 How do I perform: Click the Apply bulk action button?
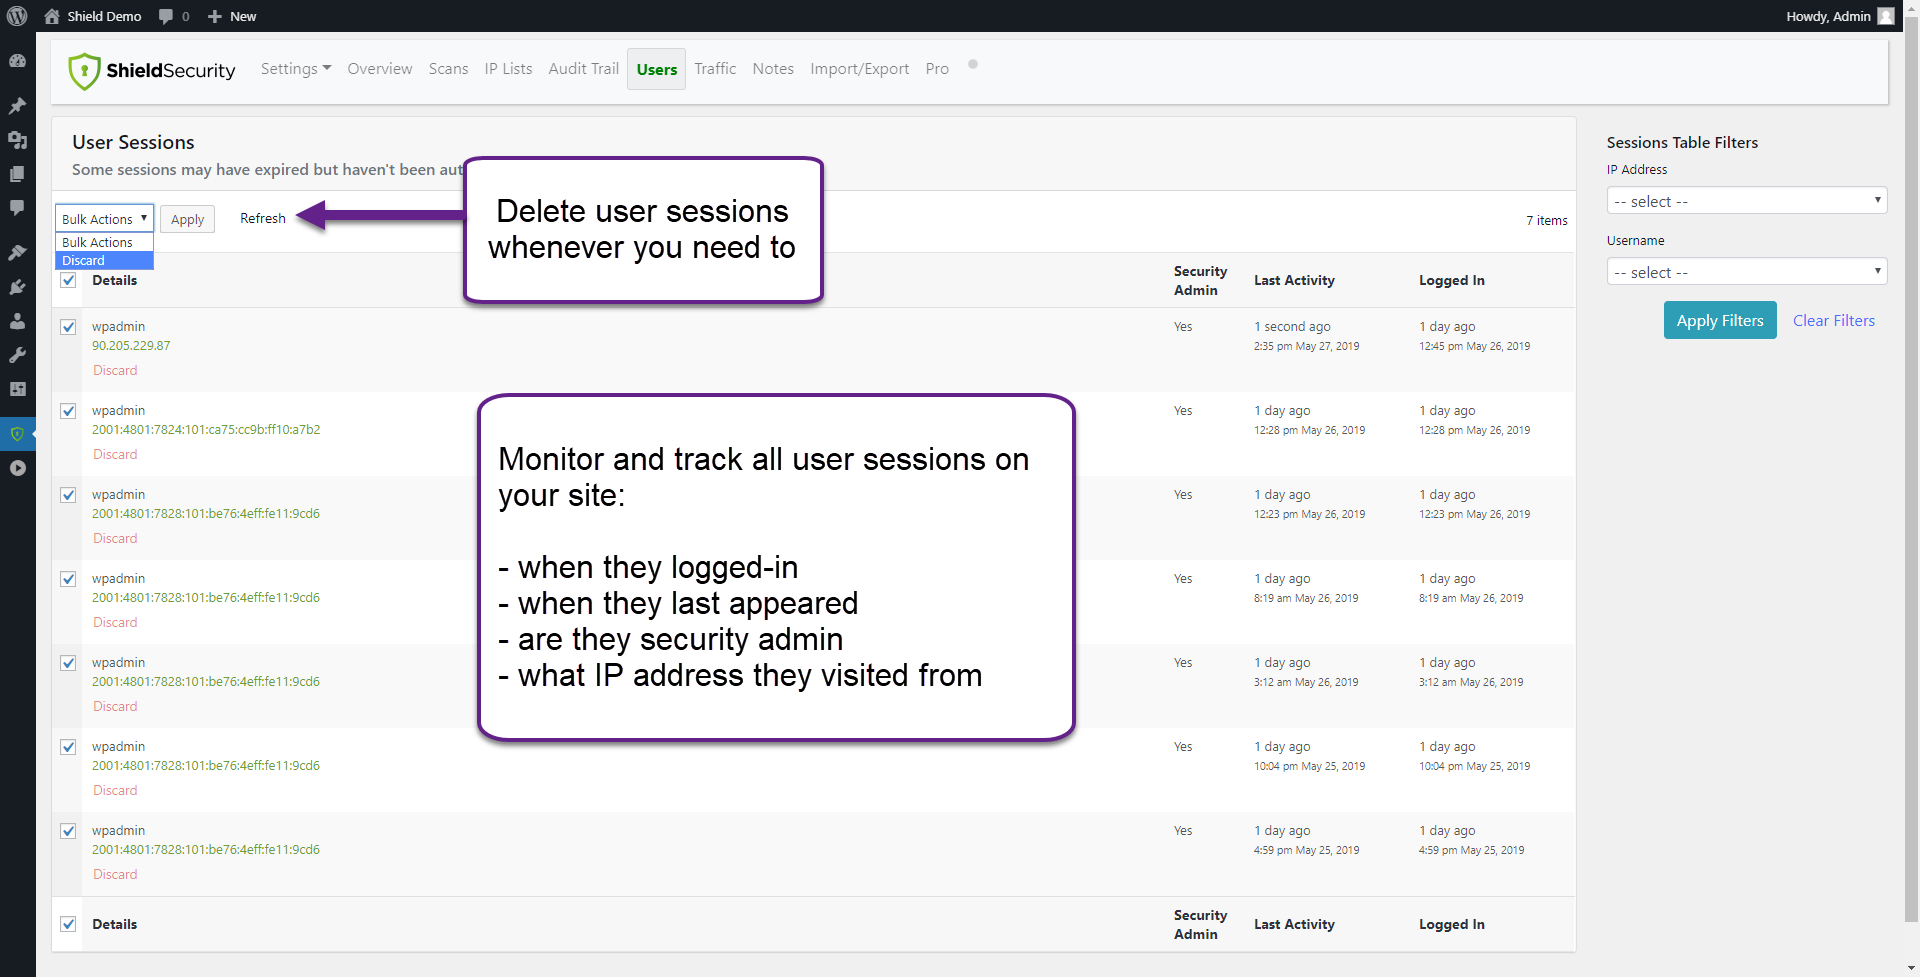(x=187, y=220)
